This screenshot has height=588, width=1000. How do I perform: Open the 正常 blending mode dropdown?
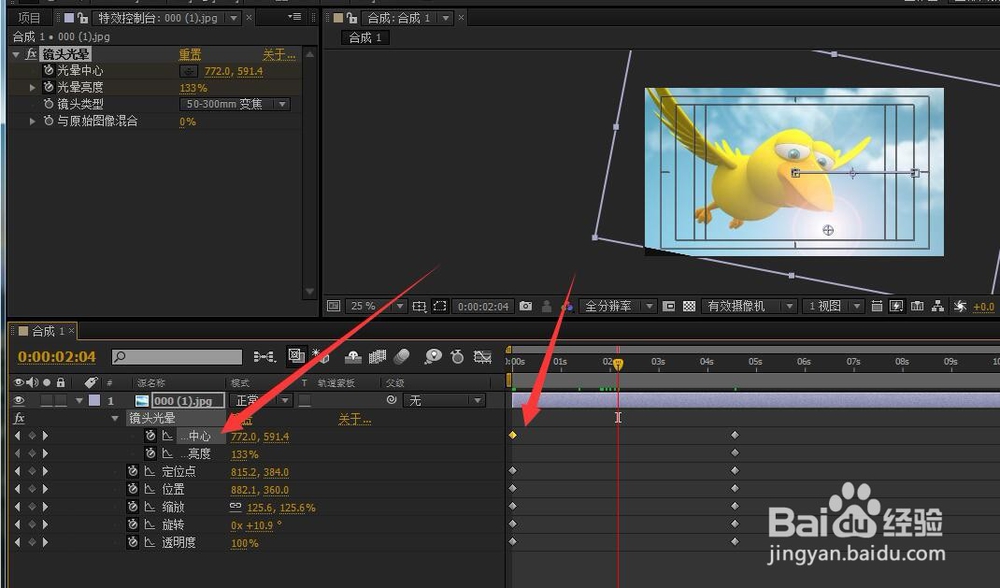click(x=261, y=401)
